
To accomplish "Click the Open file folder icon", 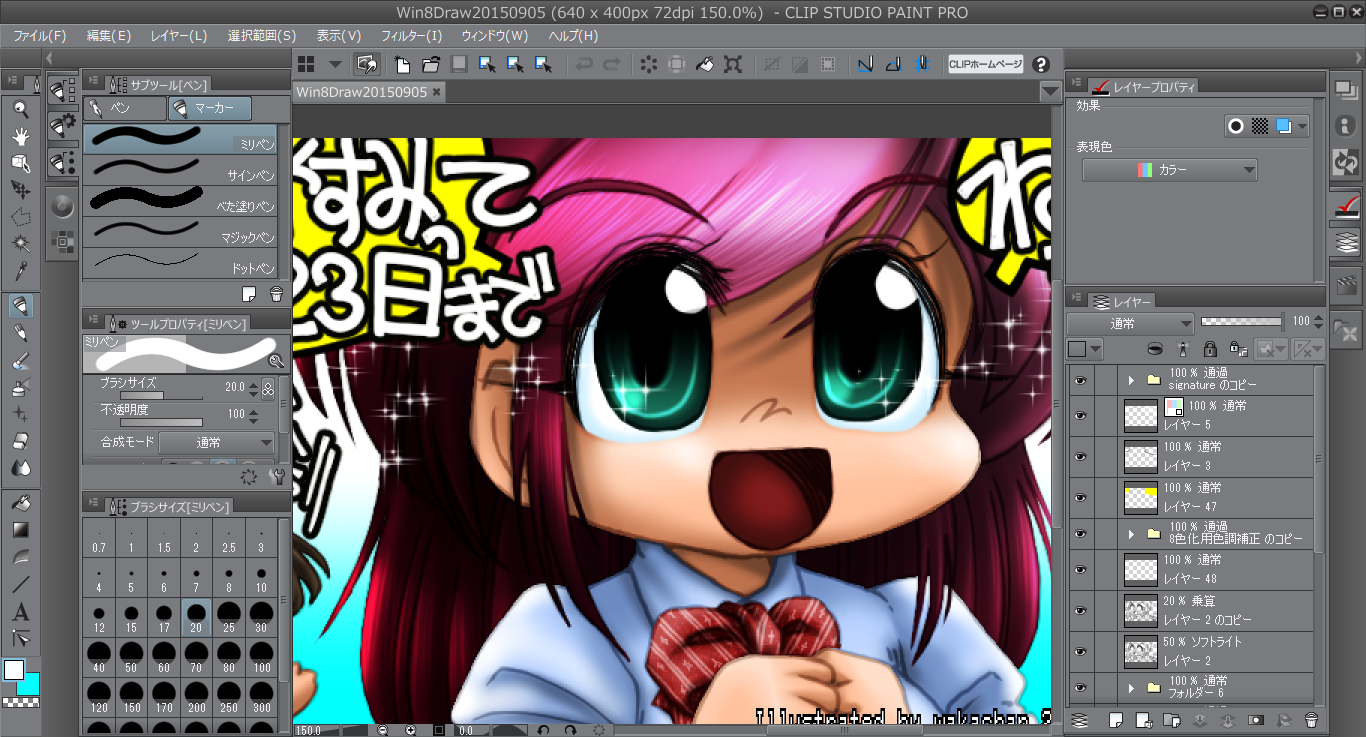I will click(431, 65).
